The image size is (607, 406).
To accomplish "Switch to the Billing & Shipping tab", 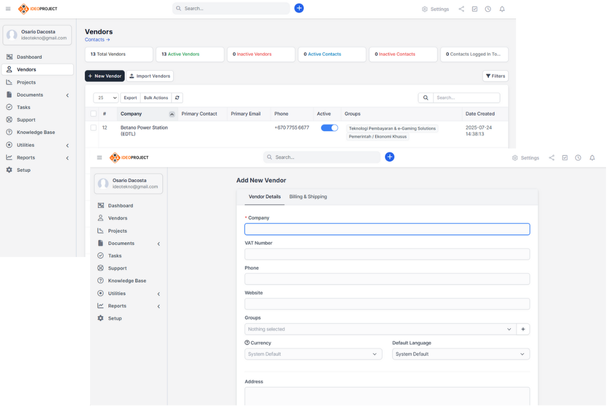I will click(308, 197).
